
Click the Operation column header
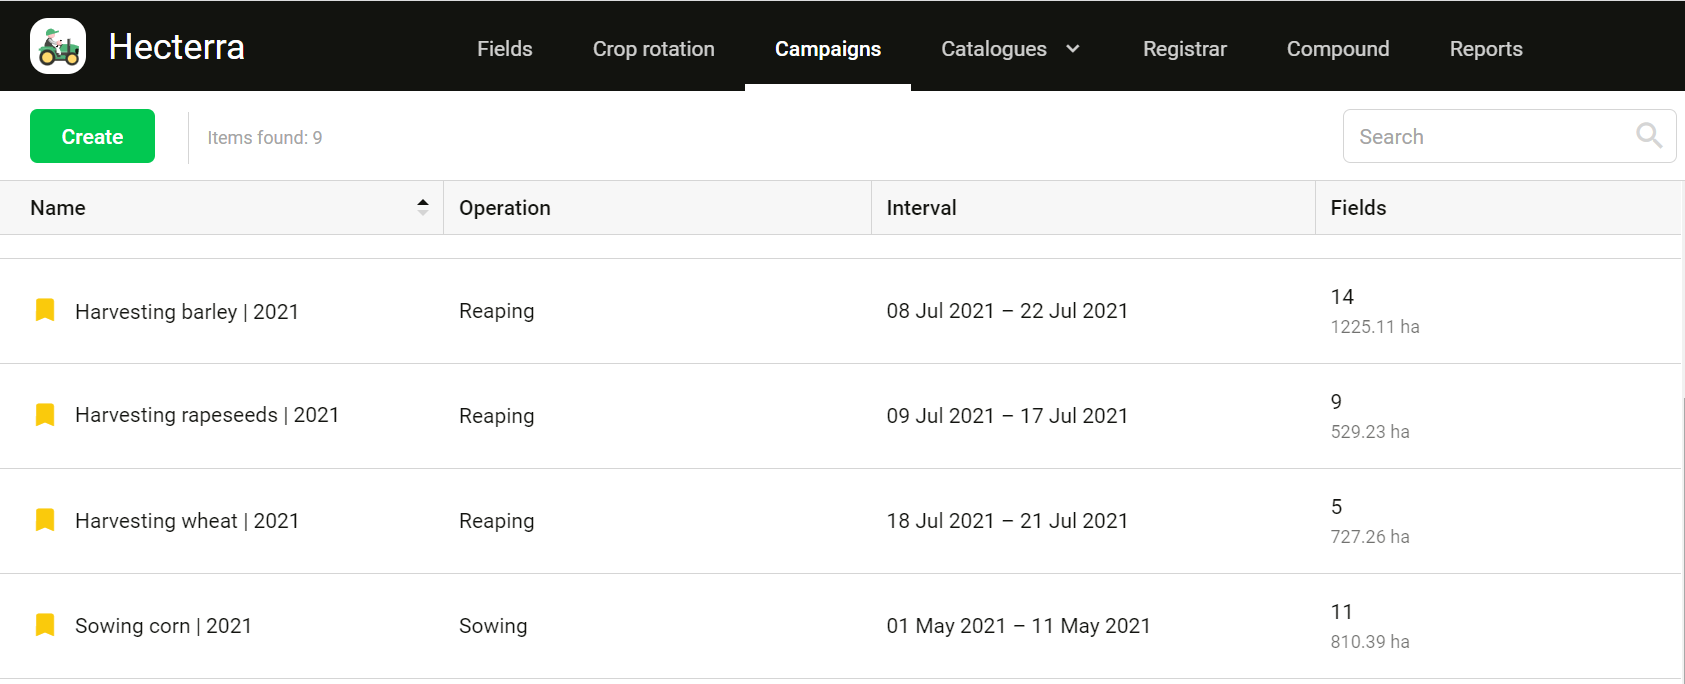505,208
